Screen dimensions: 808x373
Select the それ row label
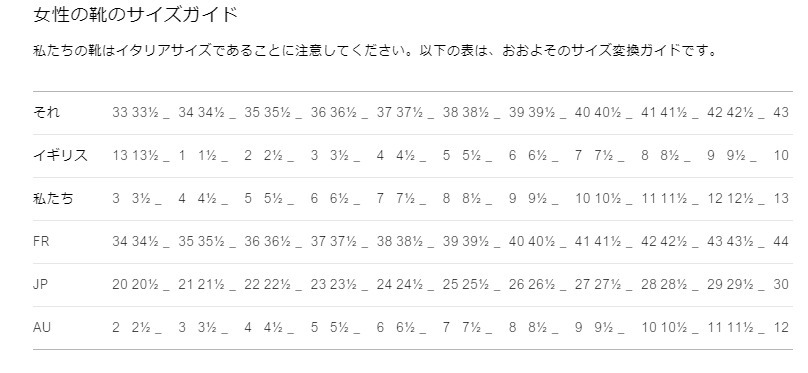[x=46, y=112]
